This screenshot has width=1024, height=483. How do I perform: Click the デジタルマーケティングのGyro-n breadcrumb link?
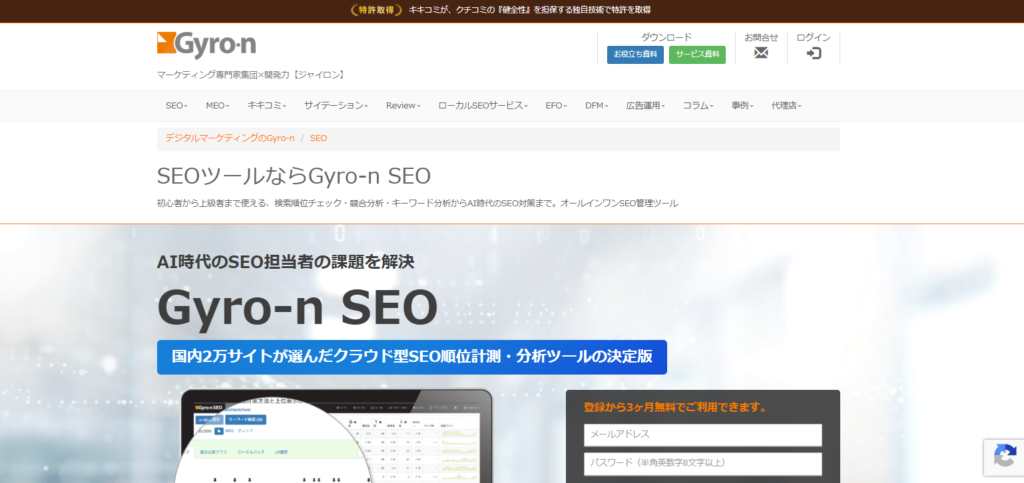click(x=230, y=138)
